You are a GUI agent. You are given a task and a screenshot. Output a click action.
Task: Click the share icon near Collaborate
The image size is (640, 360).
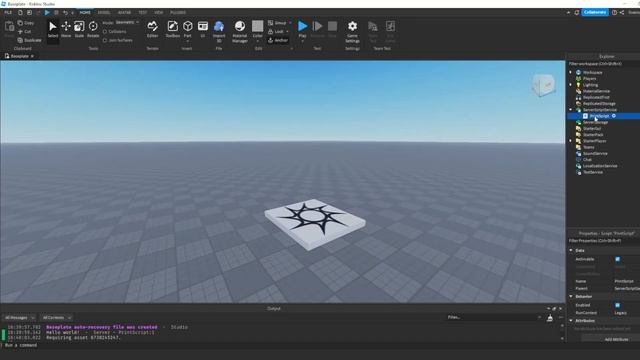(622, 12)
